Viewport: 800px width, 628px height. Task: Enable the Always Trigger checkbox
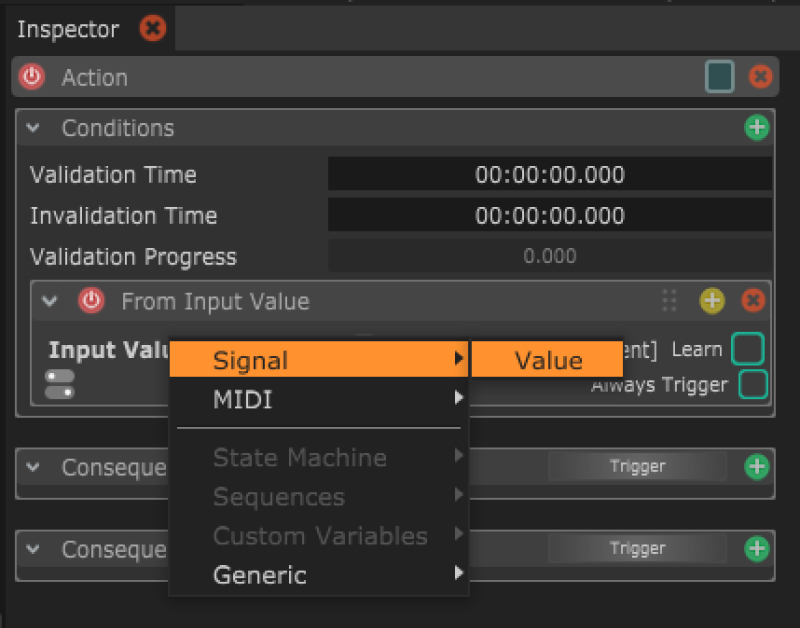point(752,384)
